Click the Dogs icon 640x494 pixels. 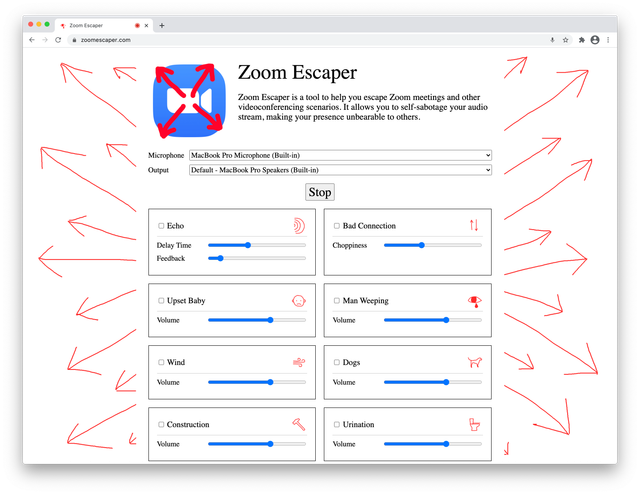475,362
